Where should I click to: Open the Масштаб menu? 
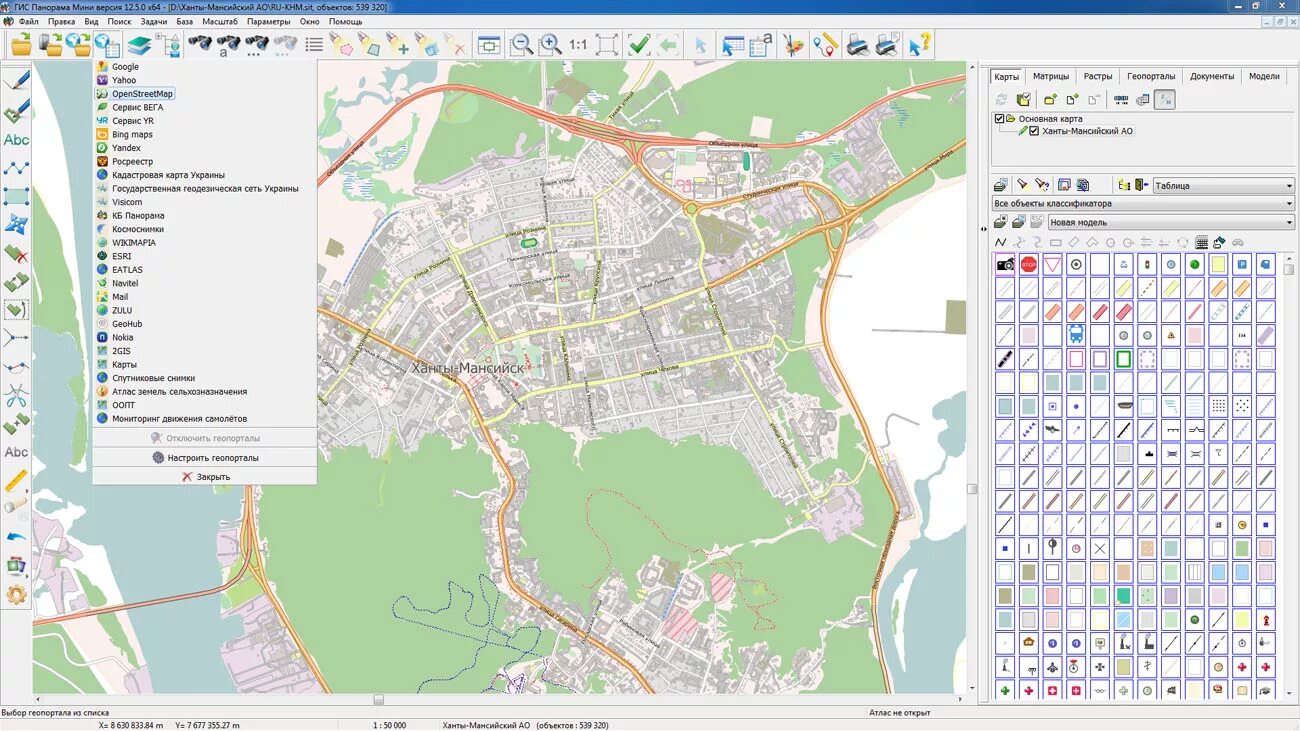(x=220, y=21)
